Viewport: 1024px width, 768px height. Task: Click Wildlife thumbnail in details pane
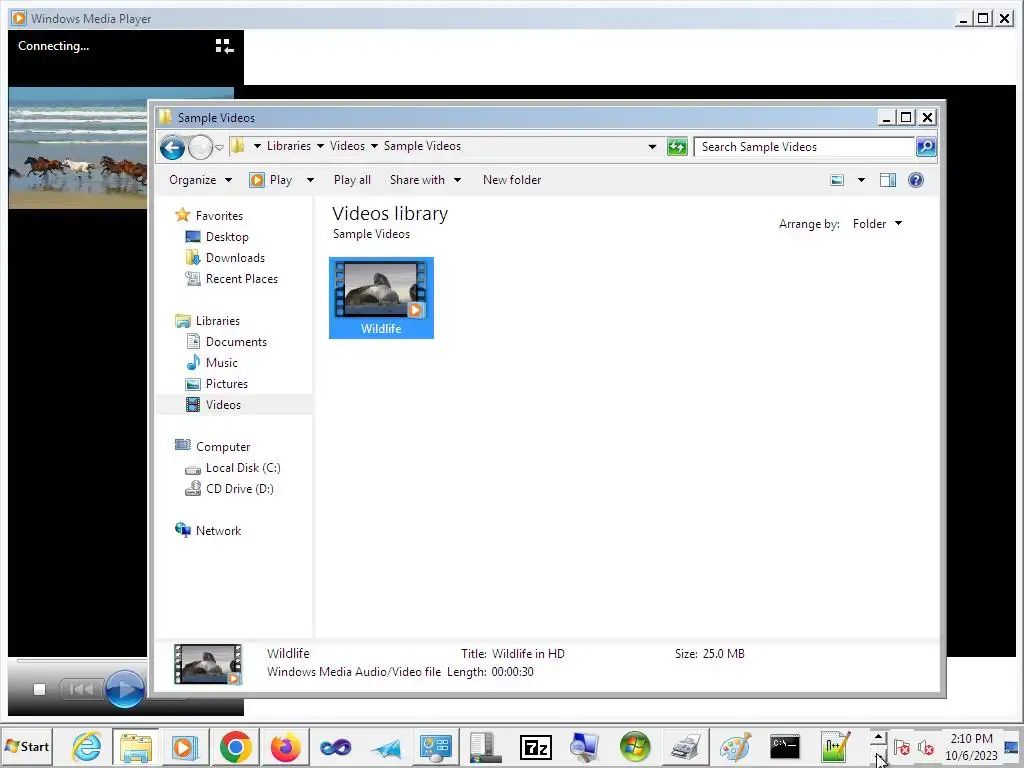[x=208, y=664]
